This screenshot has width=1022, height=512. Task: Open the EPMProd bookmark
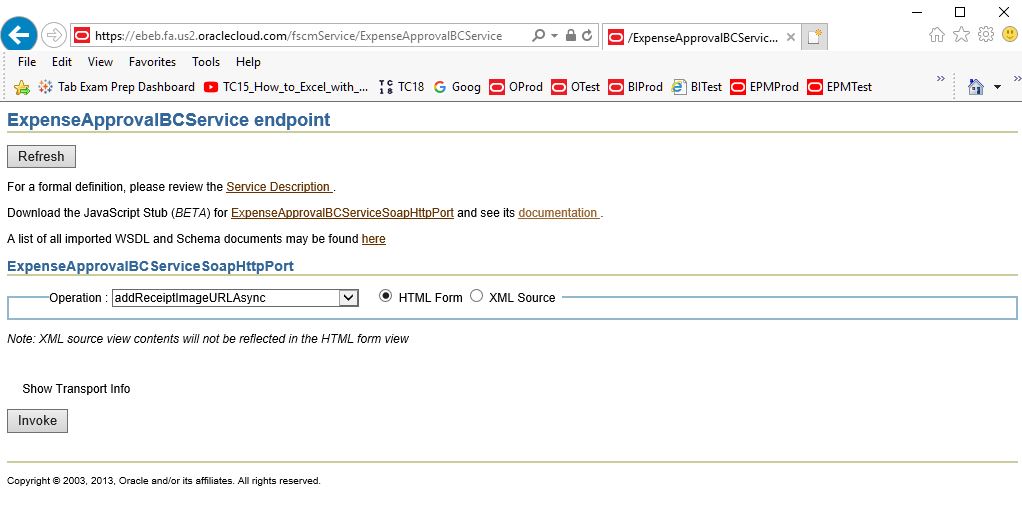tap(765, 87)
